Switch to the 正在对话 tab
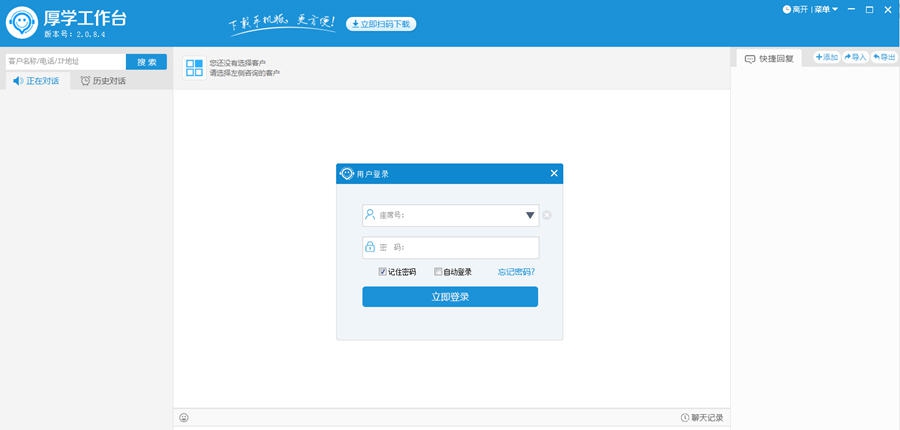 [x=36, y=81]
